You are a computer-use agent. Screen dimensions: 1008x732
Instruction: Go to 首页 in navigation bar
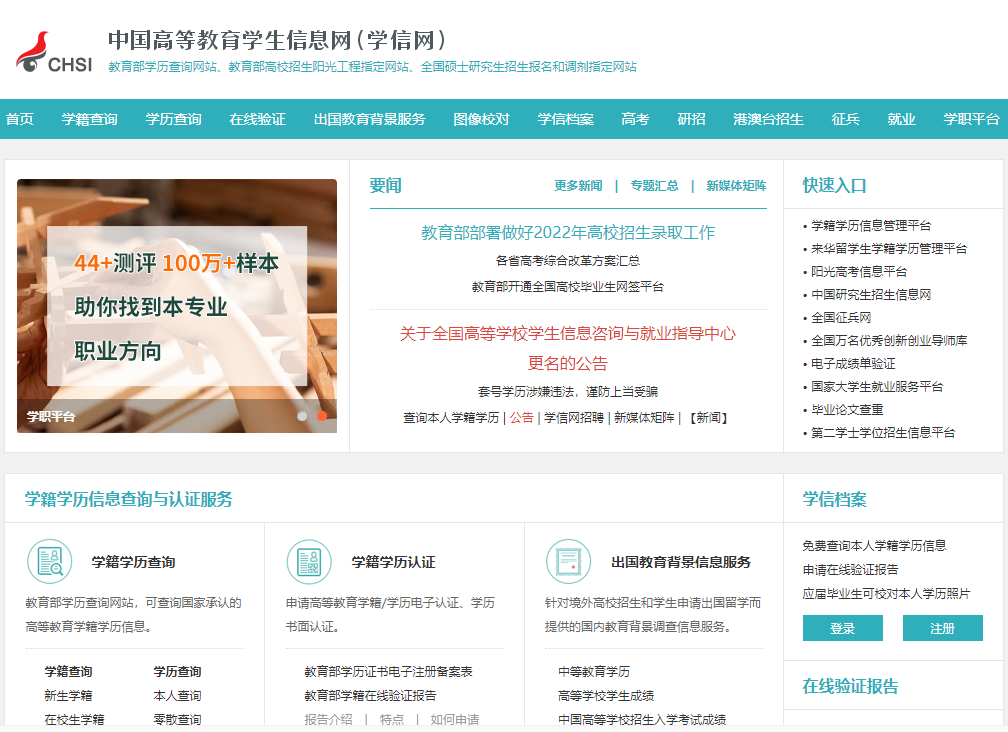(x=20, y=120)
